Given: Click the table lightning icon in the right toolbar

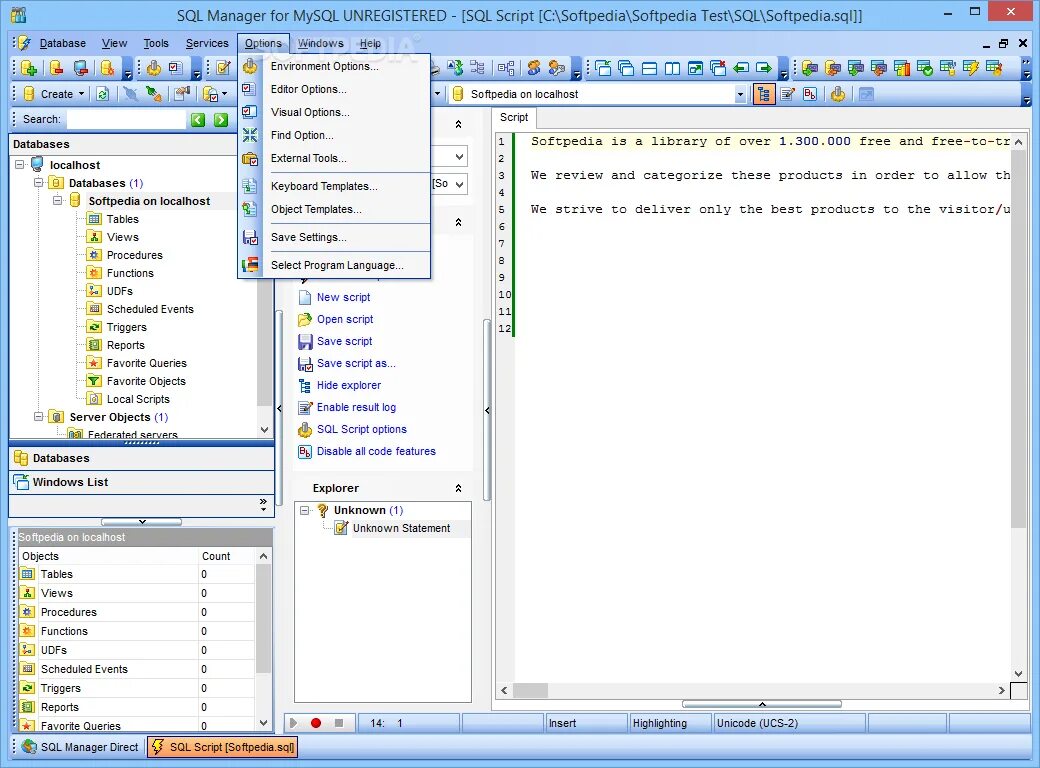Looking at the screenshot, I should (x=970, y=68).
